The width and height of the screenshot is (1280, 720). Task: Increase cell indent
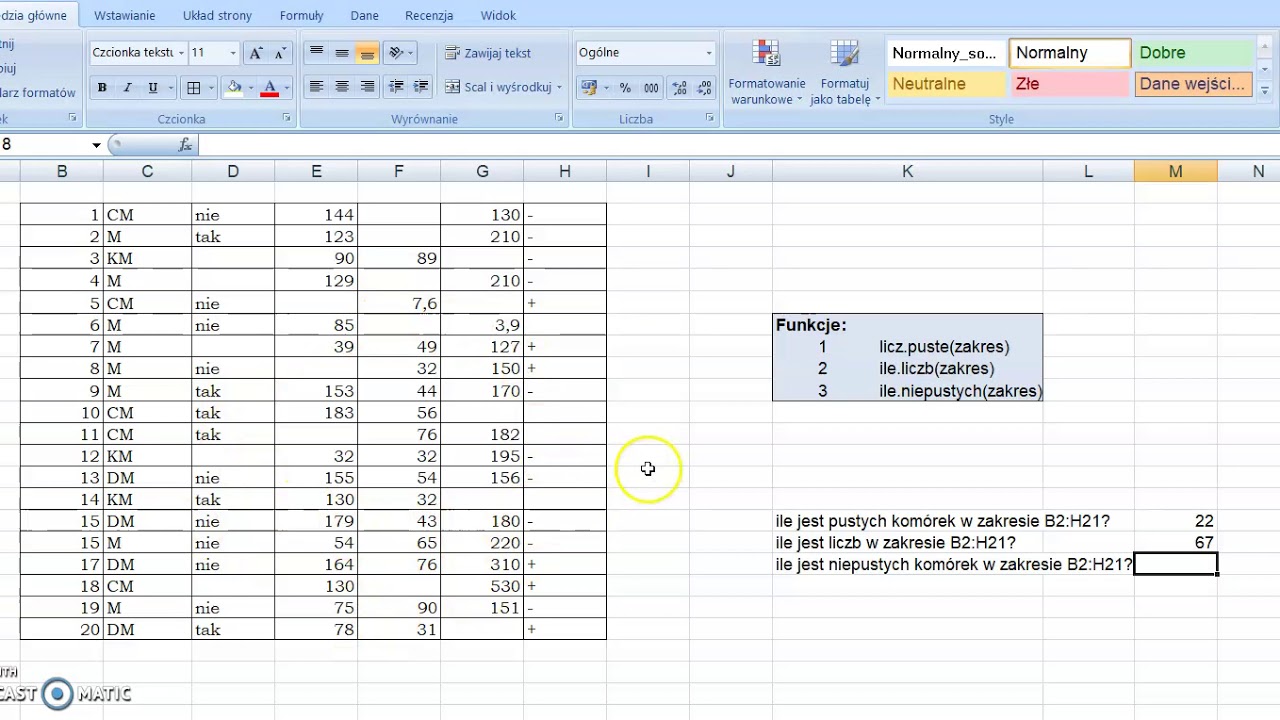point(421,87)
